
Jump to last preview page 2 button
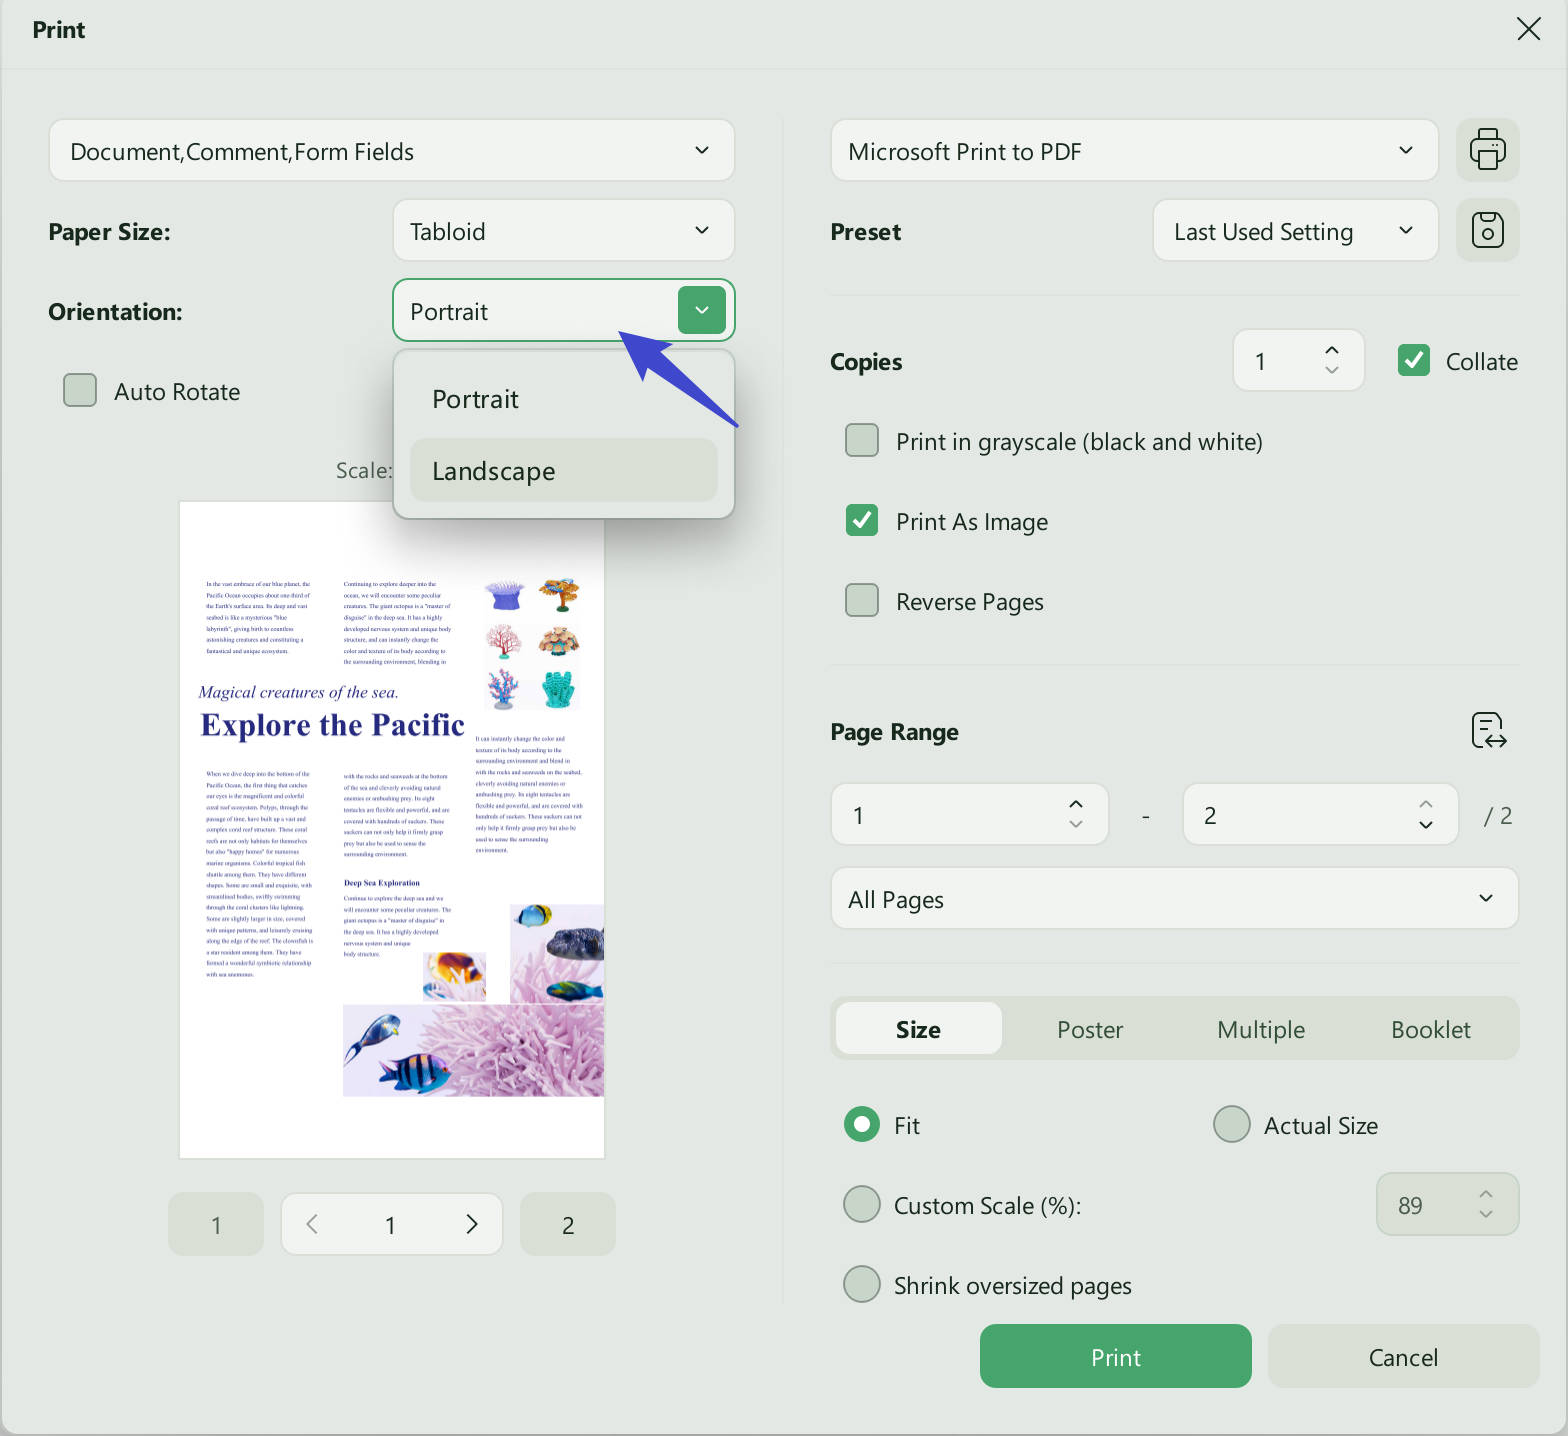pos(568,1224)
